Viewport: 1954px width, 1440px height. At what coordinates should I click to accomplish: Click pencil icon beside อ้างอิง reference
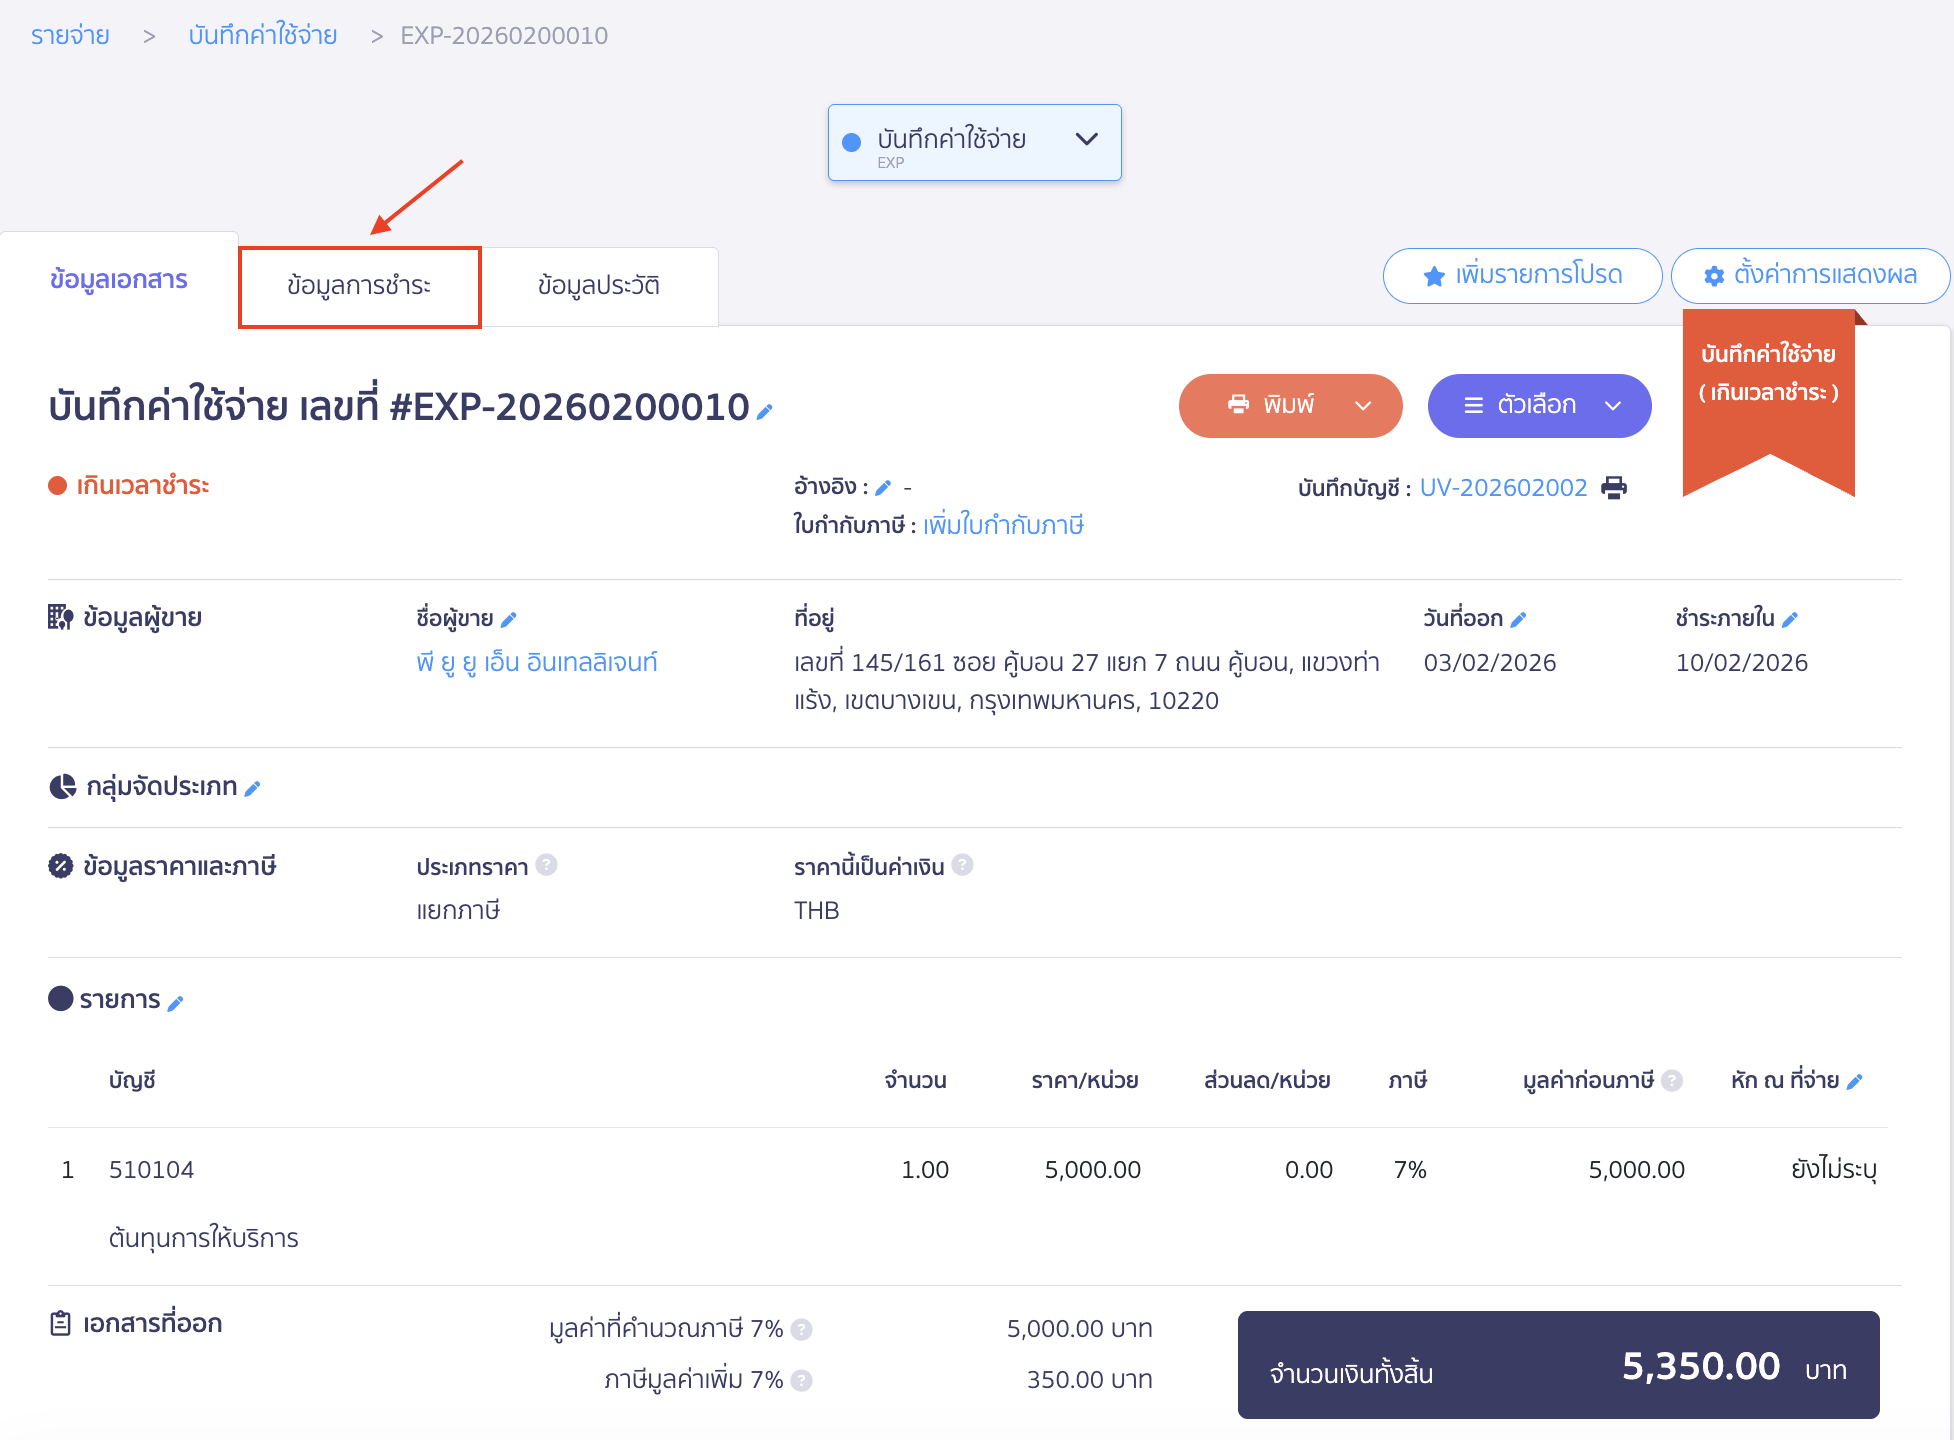coord(883,488)
